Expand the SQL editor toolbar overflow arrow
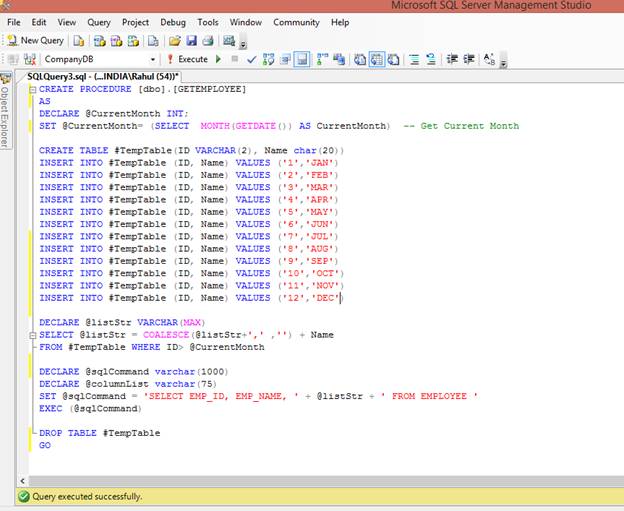624x511 pixels. click(503, 61)
